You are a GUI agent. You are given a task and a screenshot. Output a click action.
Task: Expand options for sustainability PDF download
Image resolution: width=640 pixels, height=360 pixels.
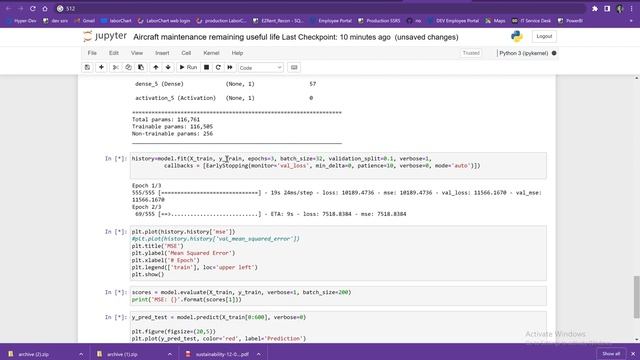258,354
